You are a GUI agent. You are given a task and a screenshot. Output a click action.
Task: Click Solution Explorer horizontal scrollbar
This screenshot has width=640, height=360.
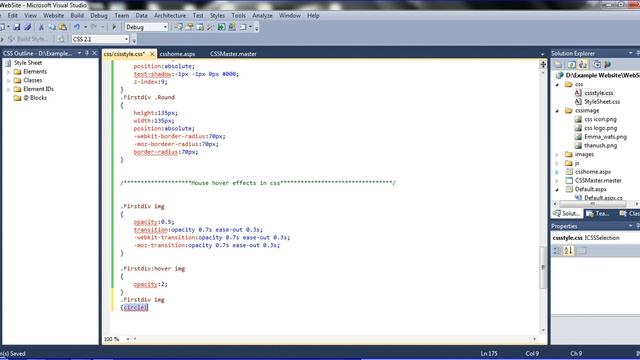pyautogui.click(x=593, y=204)
